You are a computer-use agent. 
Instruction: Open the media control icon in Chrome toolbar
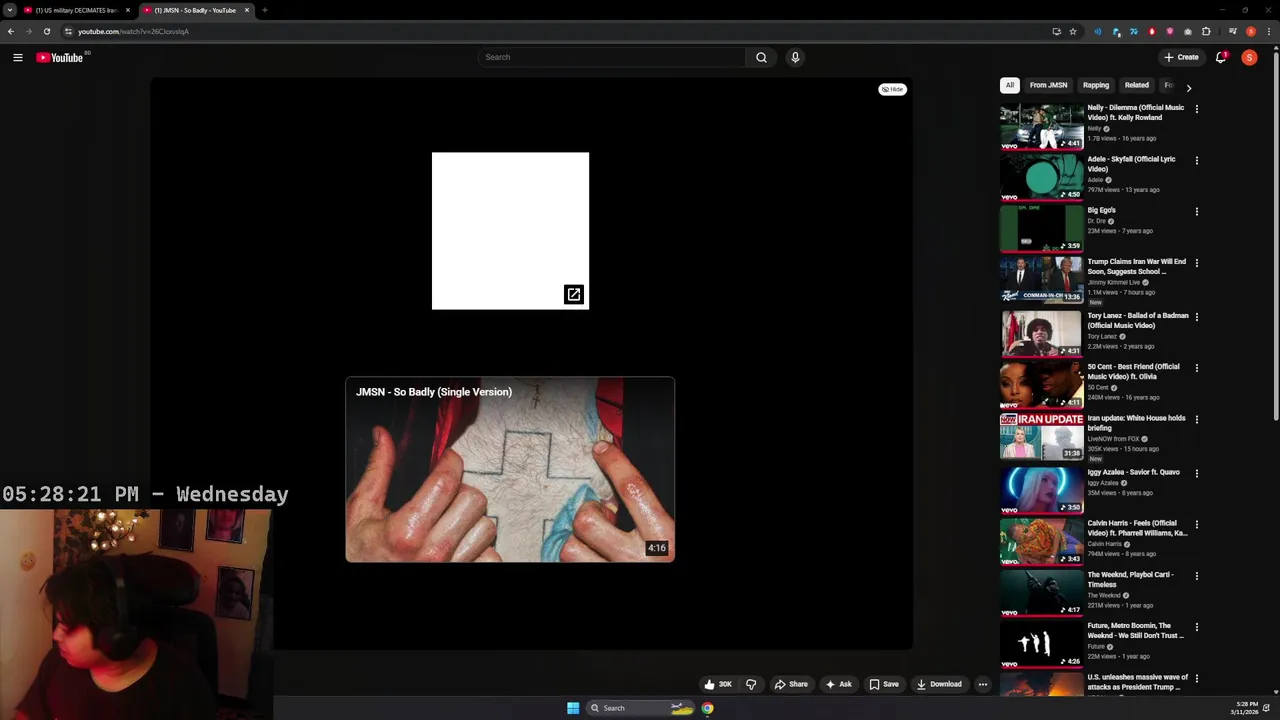[1232, 31]
